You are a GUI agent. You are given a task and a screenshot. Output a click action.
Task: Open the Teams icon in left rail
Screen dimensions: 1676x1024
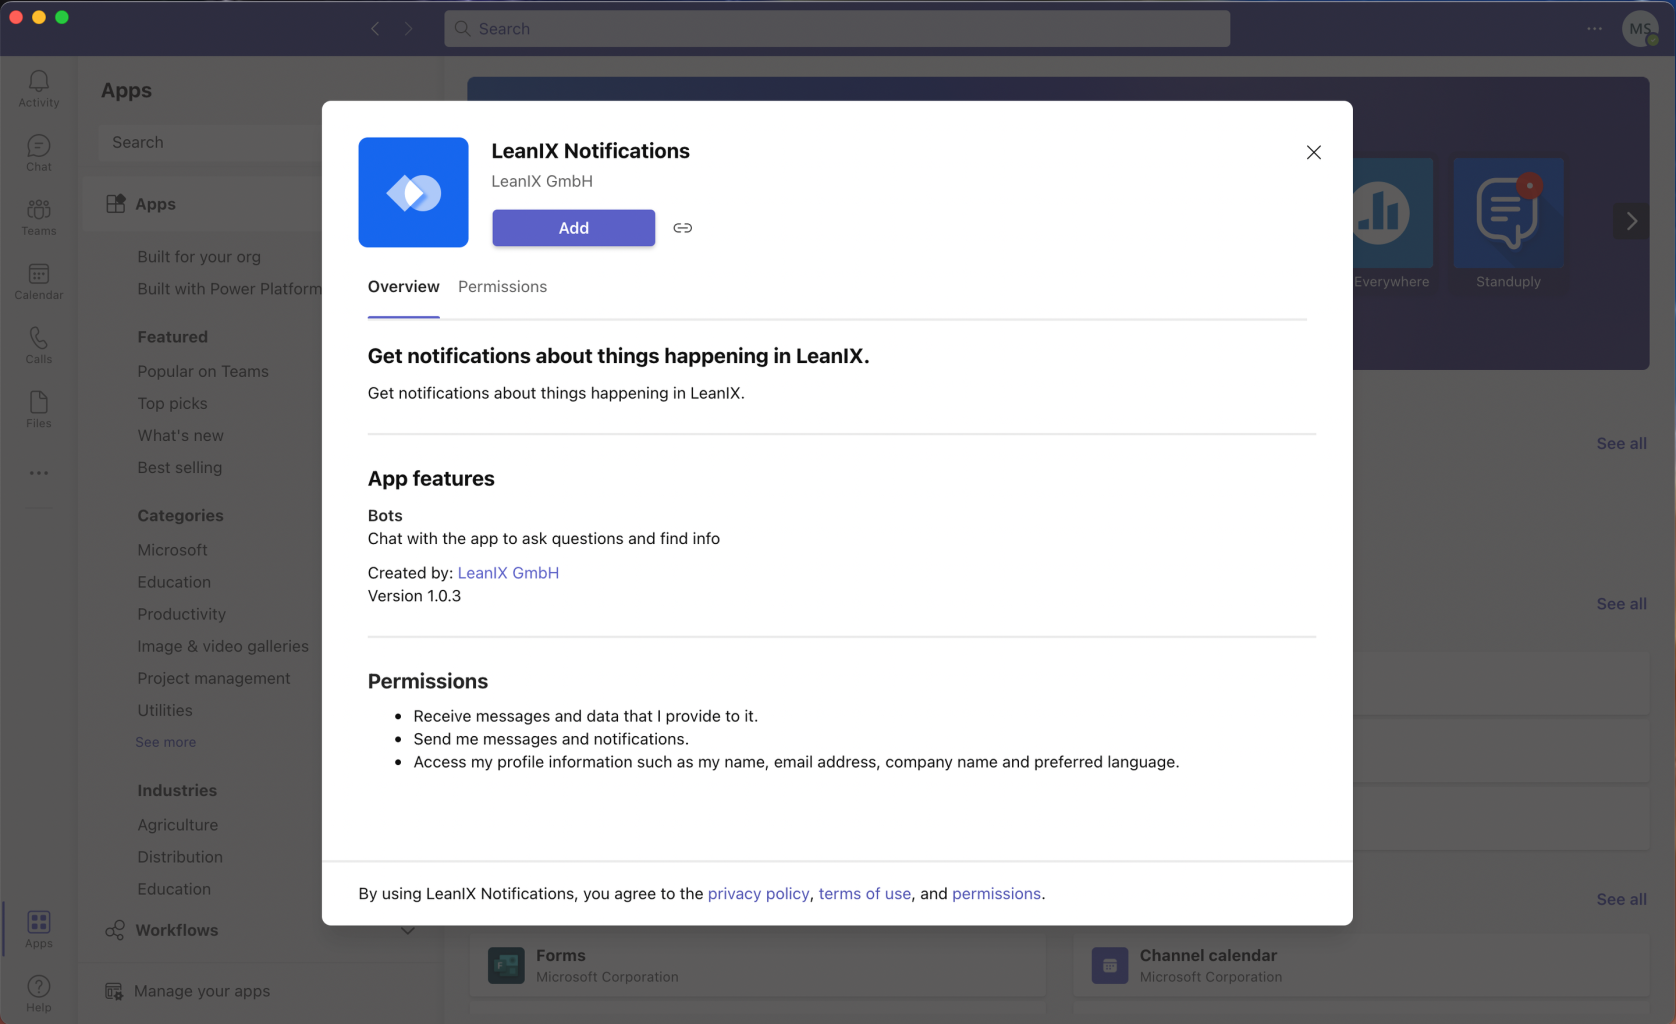click(38, 217)
